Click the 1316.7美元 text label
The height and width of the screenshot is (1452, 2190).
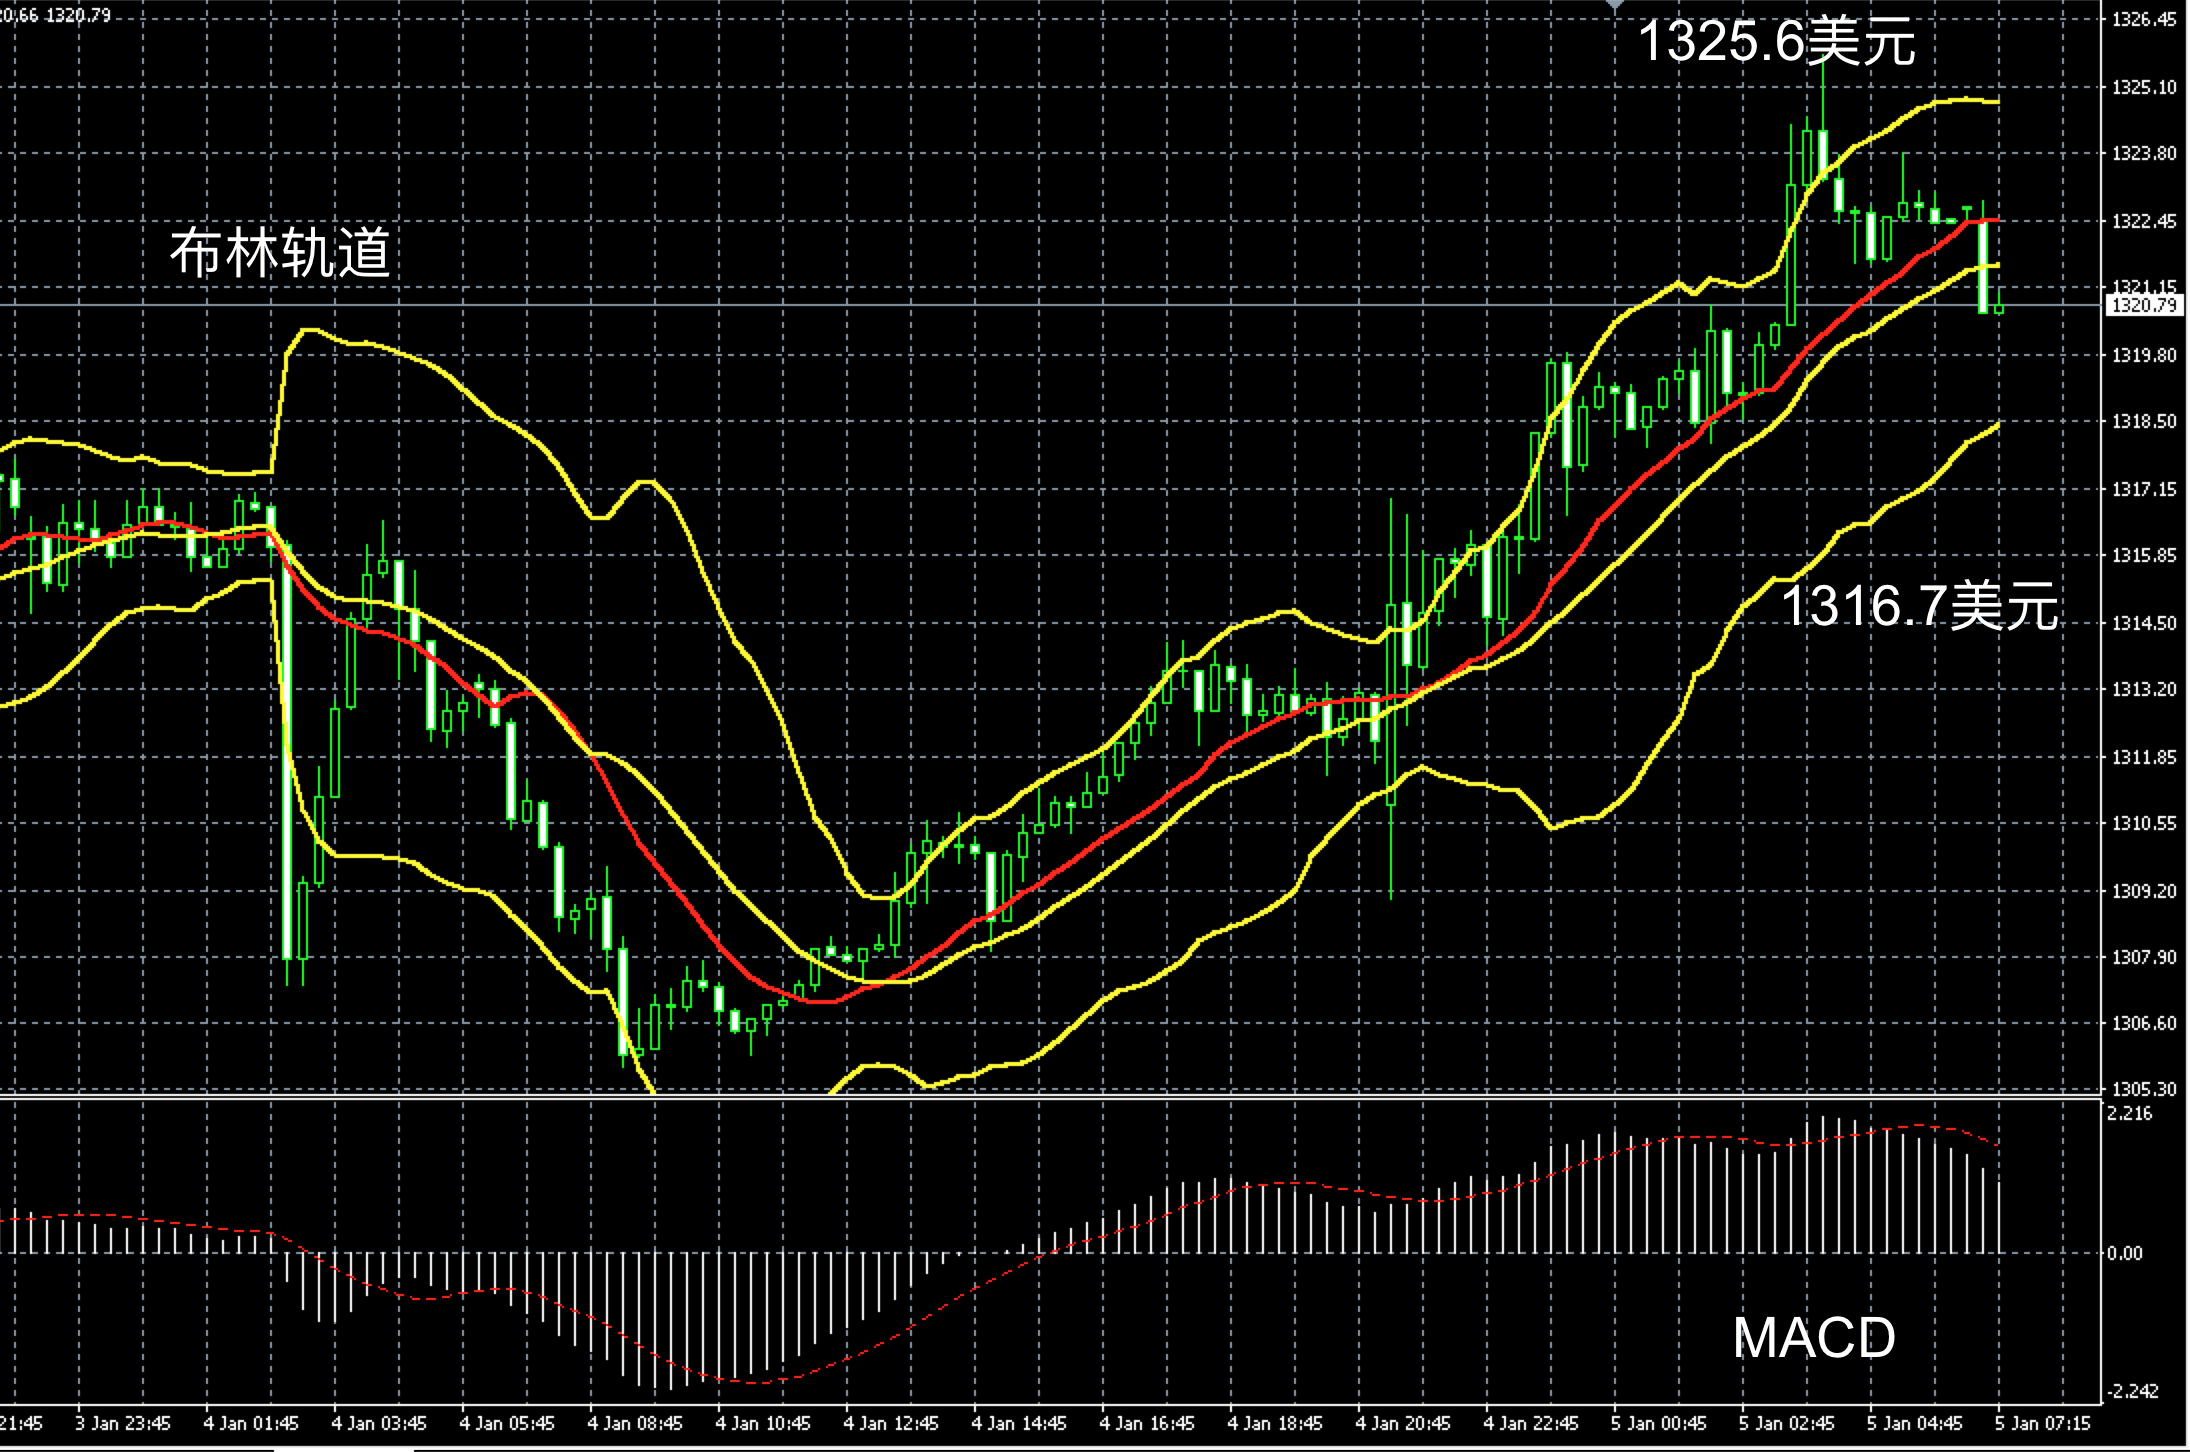pyautogui.click(x=1920, y=606)
